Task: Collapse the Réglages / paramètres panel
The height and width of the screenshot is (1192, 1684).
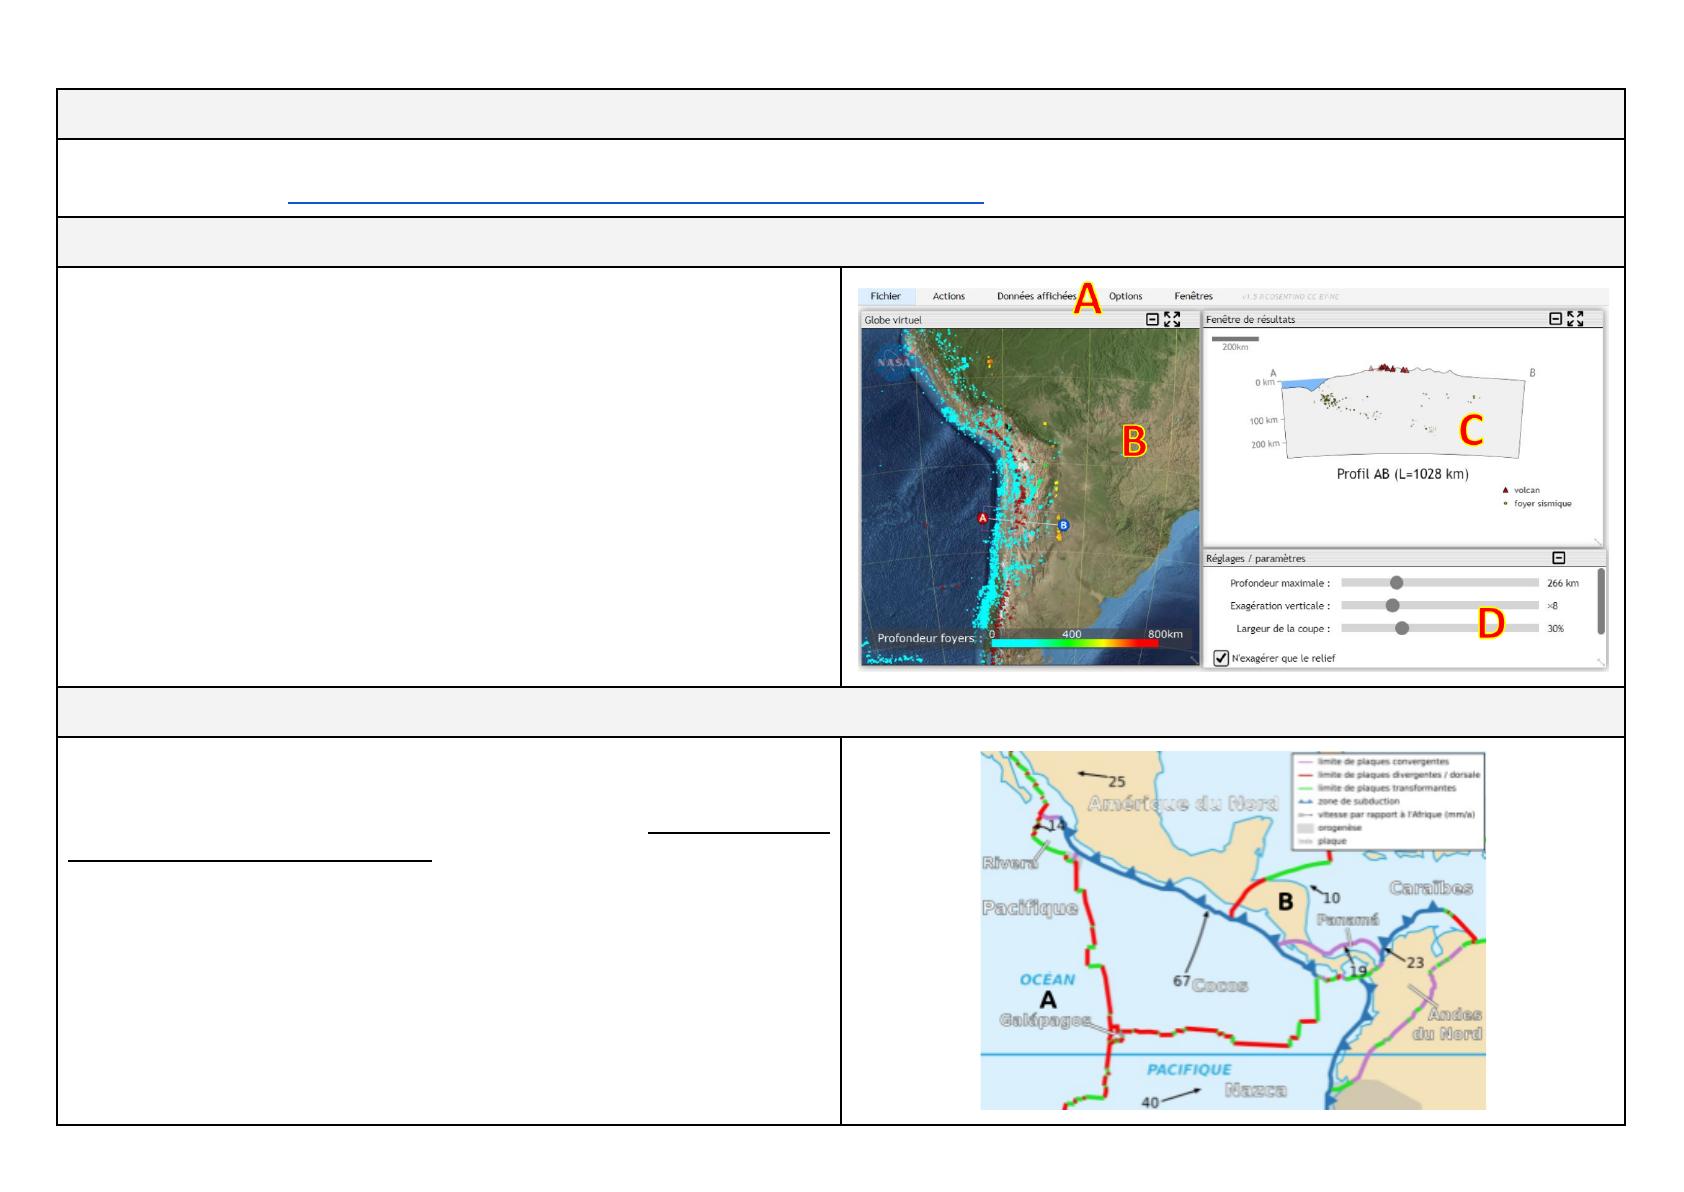Action: pyautogui.click(x=1558, y=558)
